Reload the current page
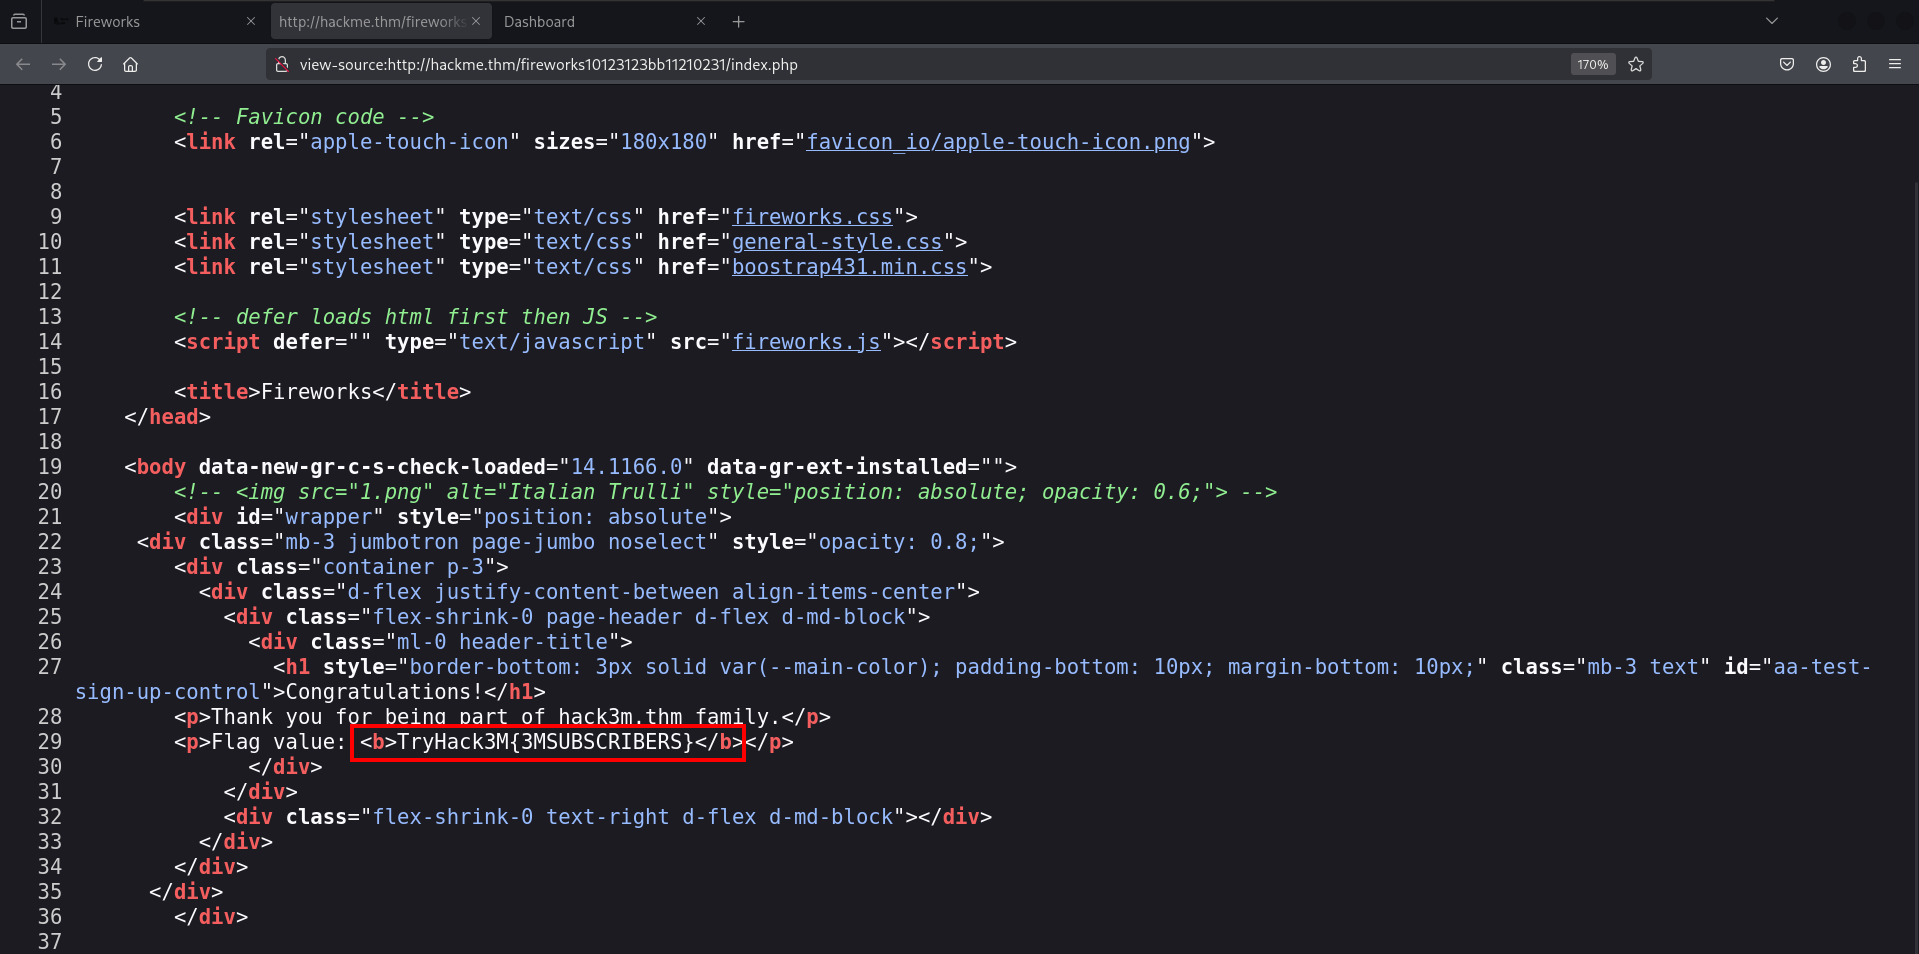The width and height of the screenshot is (1919, 954). point(95,64)
